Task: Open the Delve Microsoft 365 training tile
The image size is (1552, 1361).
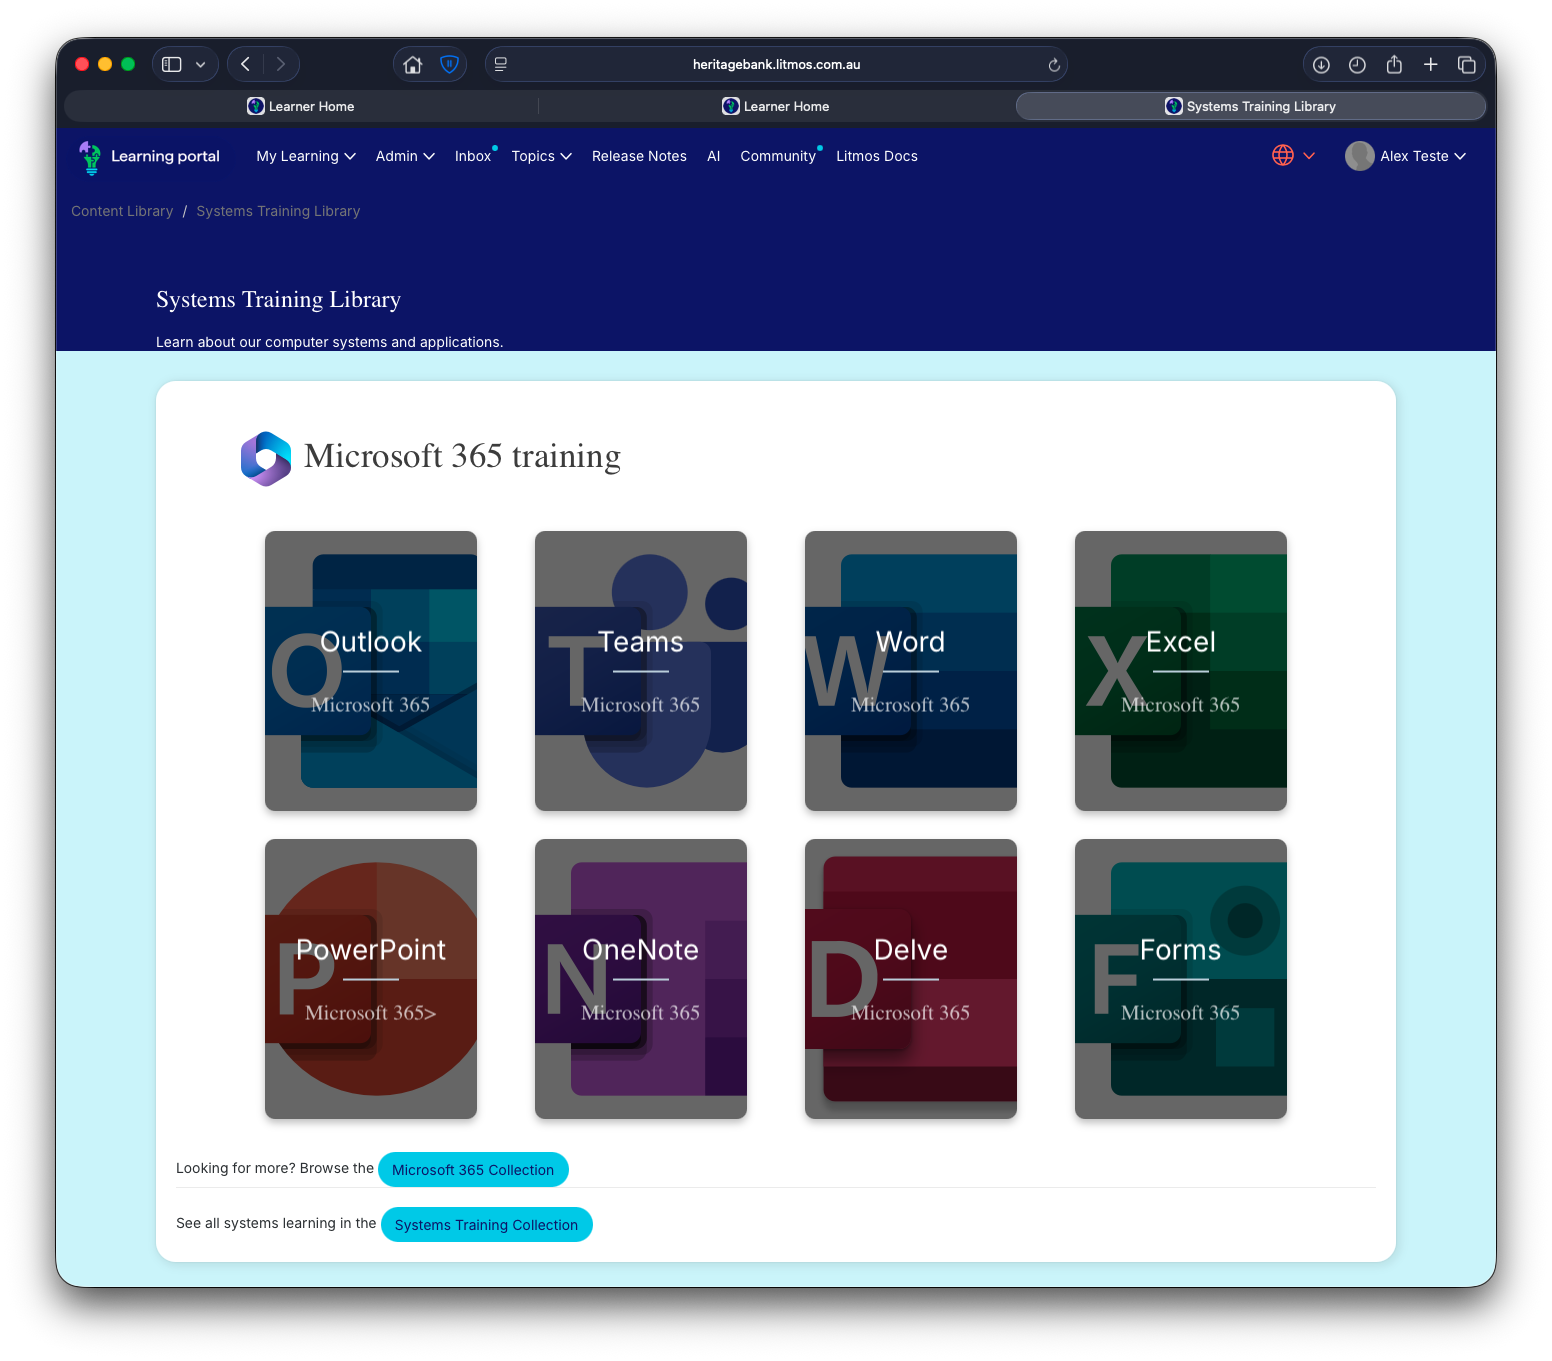Action: pos(911,979)
